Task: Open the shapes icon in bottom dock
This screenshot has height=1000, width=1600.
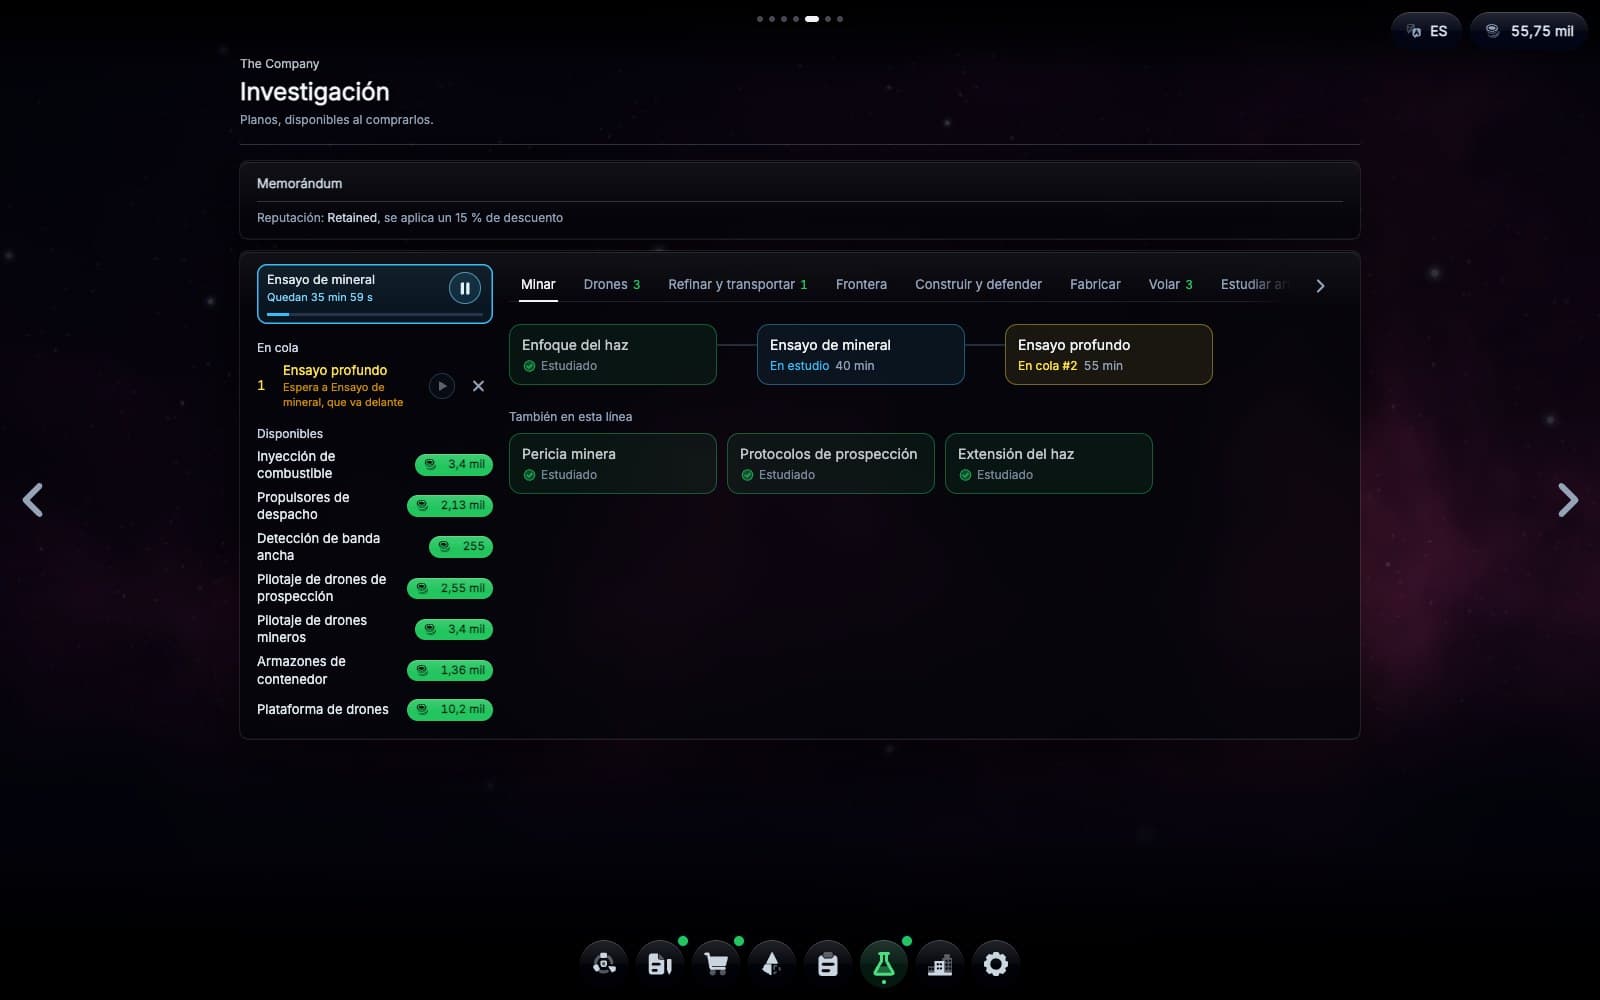Action: point(772,964)
